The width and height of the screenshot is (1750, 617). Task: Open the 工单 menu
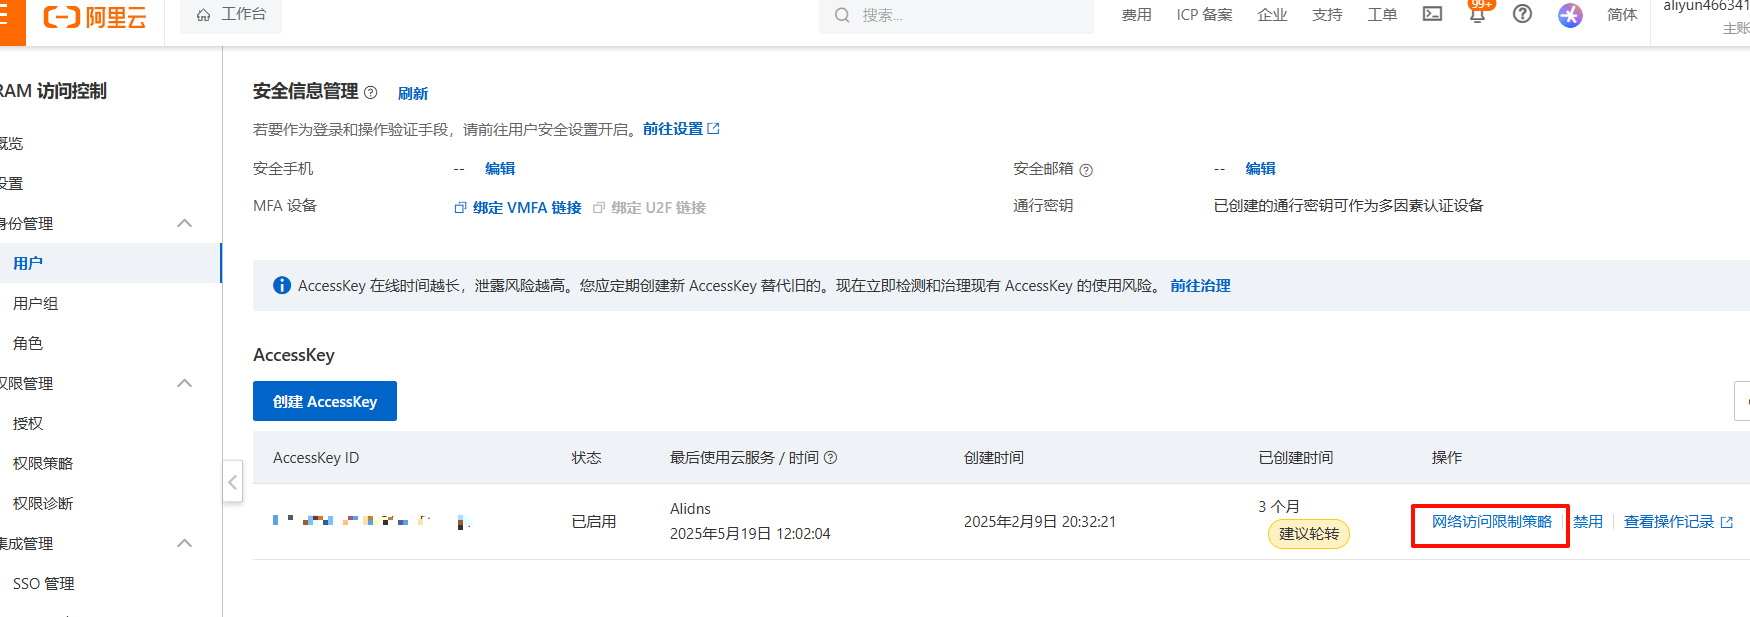click(1382, 15)
